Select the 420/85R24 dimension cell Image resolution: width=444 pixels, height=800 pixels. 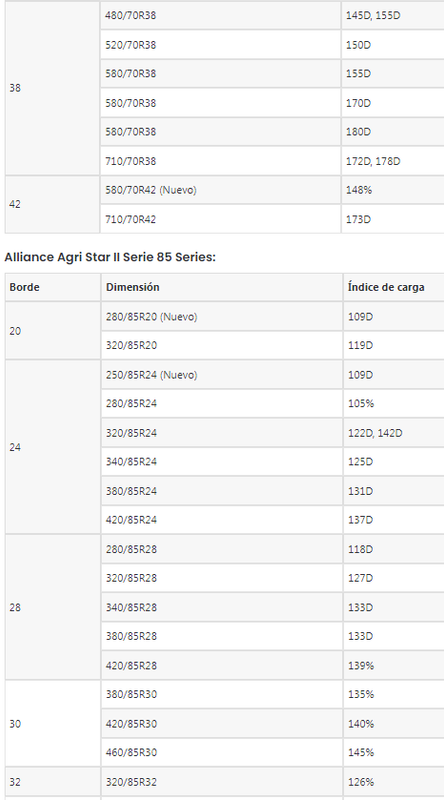point(221,520)
